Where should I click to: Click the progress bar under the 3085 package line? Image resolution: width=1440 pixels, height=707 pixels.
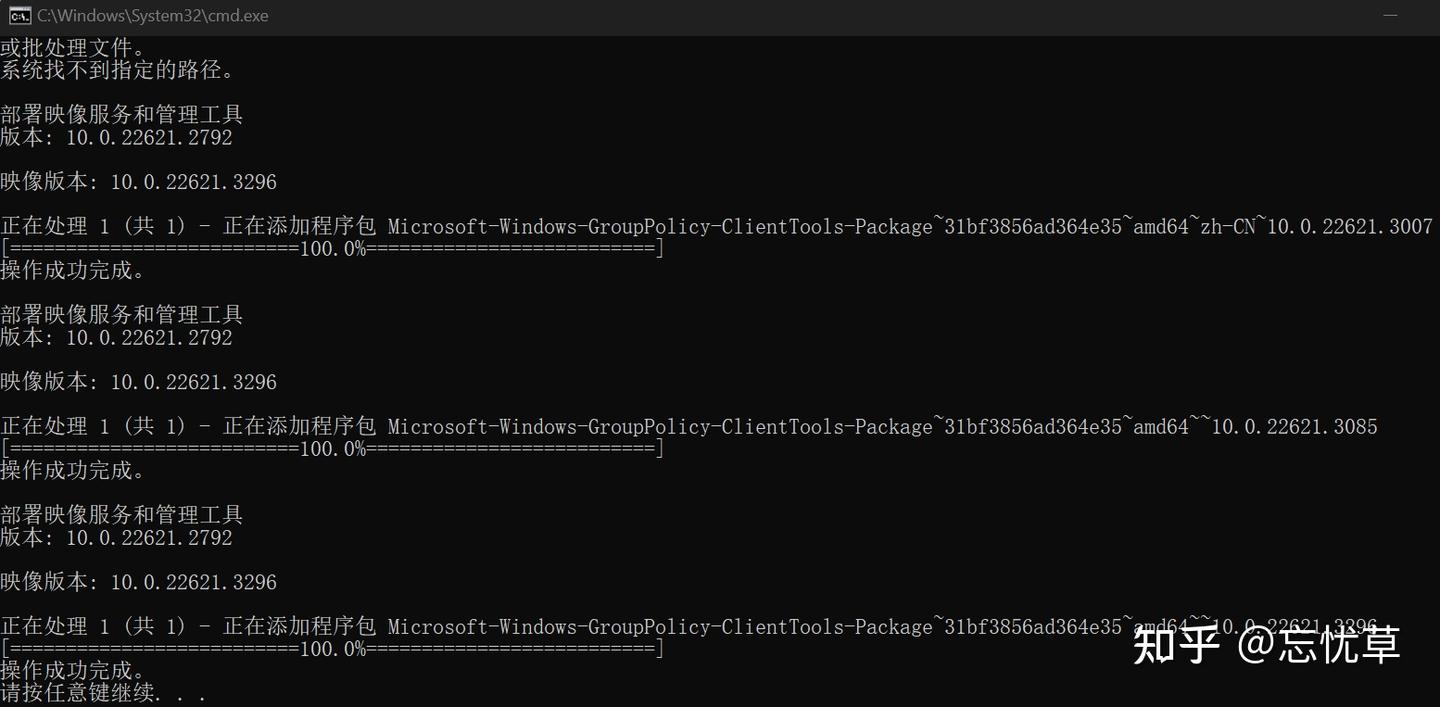[x=332, y=449]
